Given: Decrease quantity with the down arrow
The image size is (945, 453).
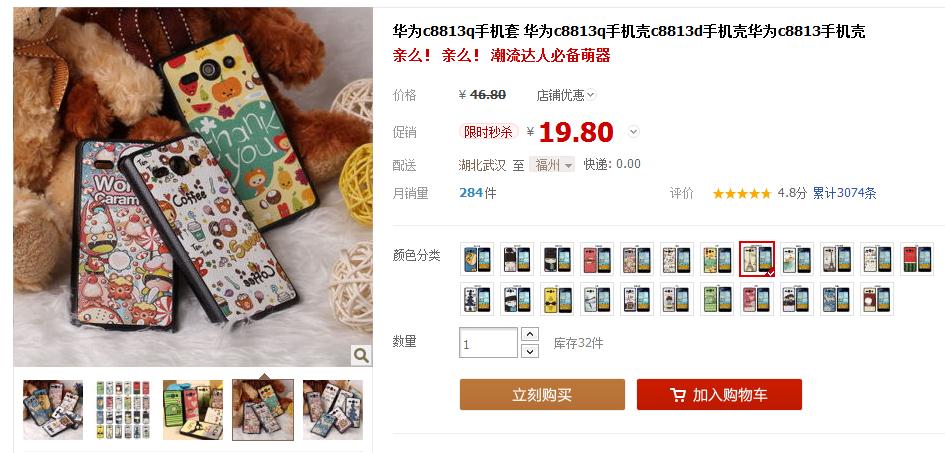Looking at the screenshot, I should click(x=530, y=351).
